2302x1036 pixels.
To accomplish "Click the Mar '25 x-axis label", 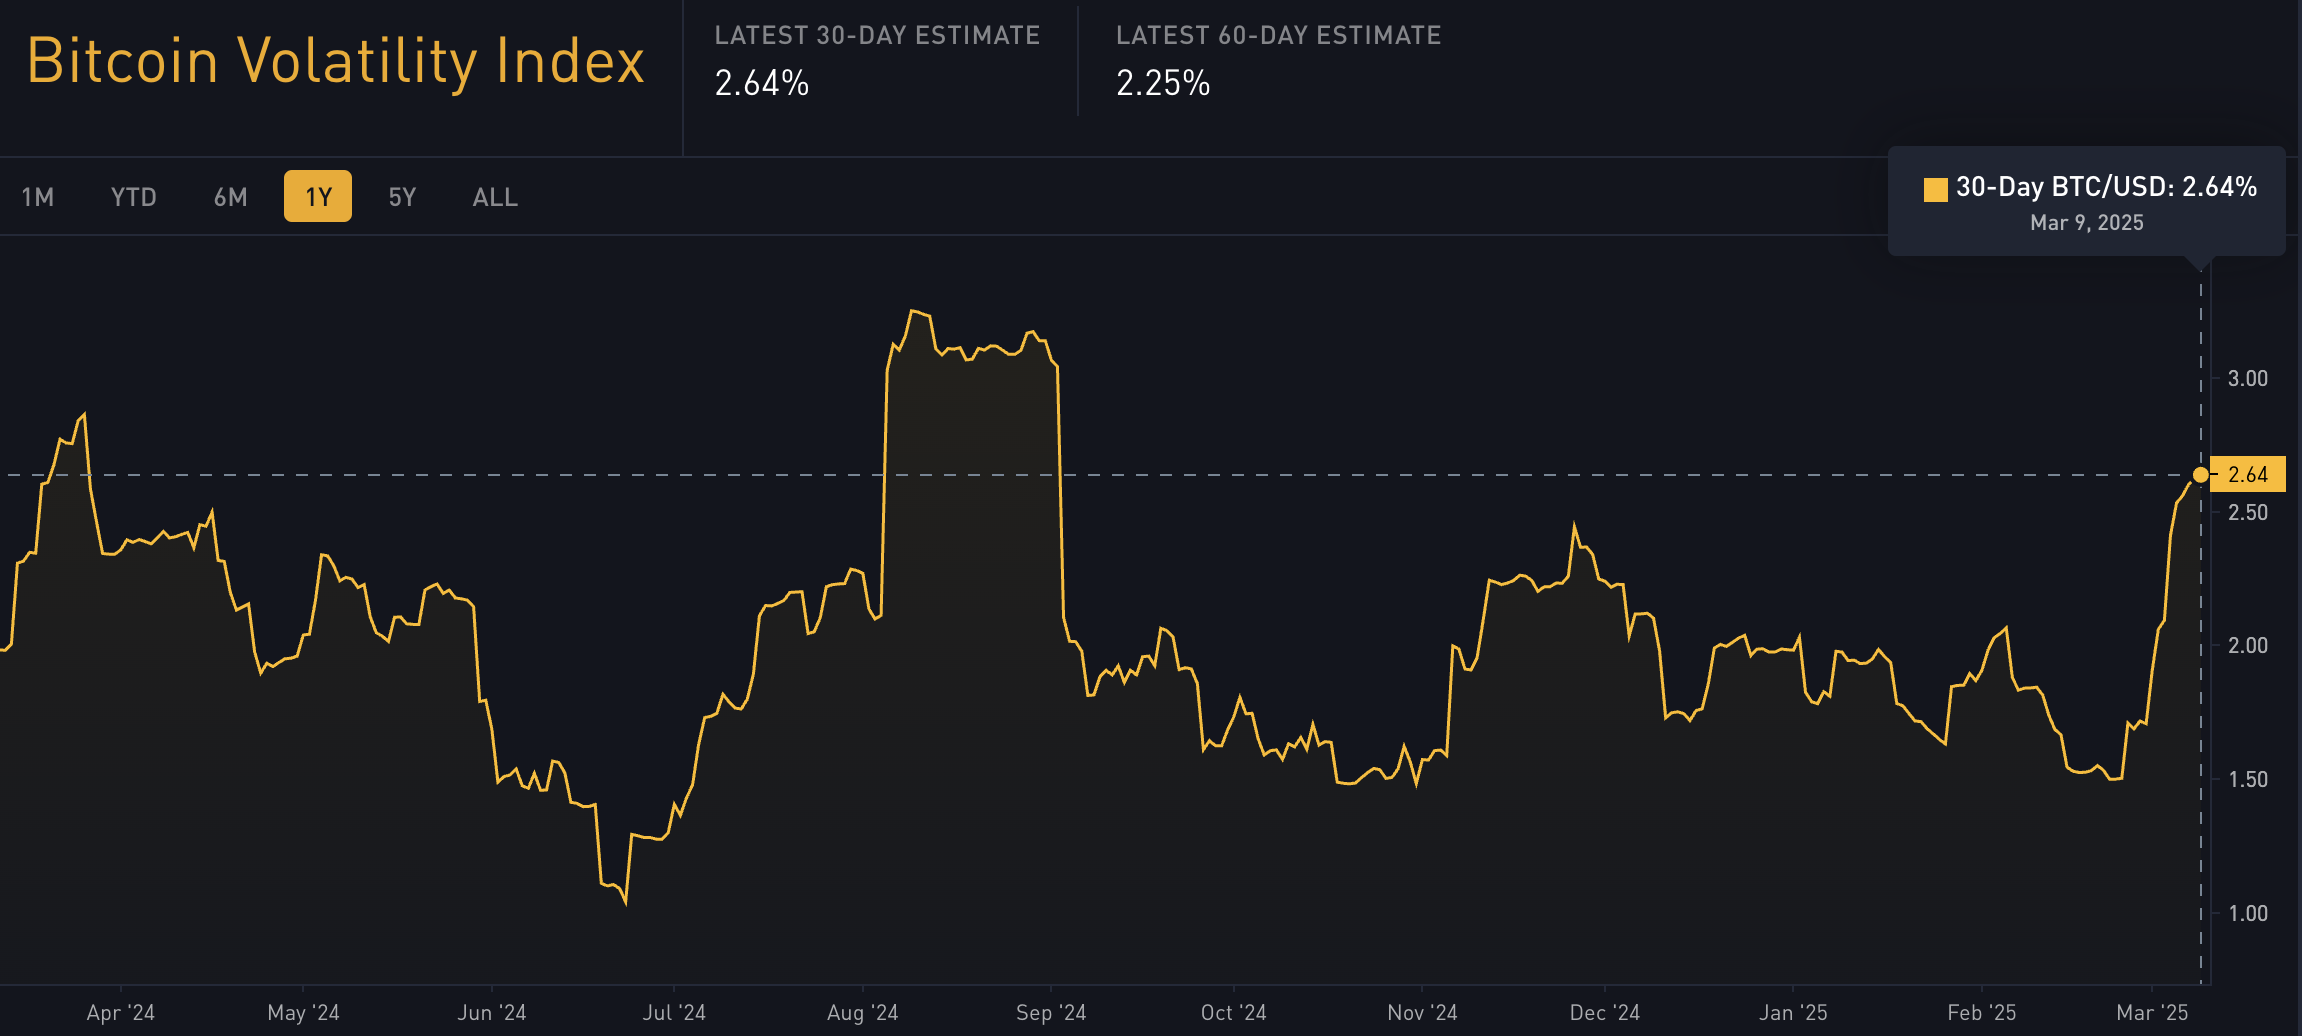I will 2153,1013.
